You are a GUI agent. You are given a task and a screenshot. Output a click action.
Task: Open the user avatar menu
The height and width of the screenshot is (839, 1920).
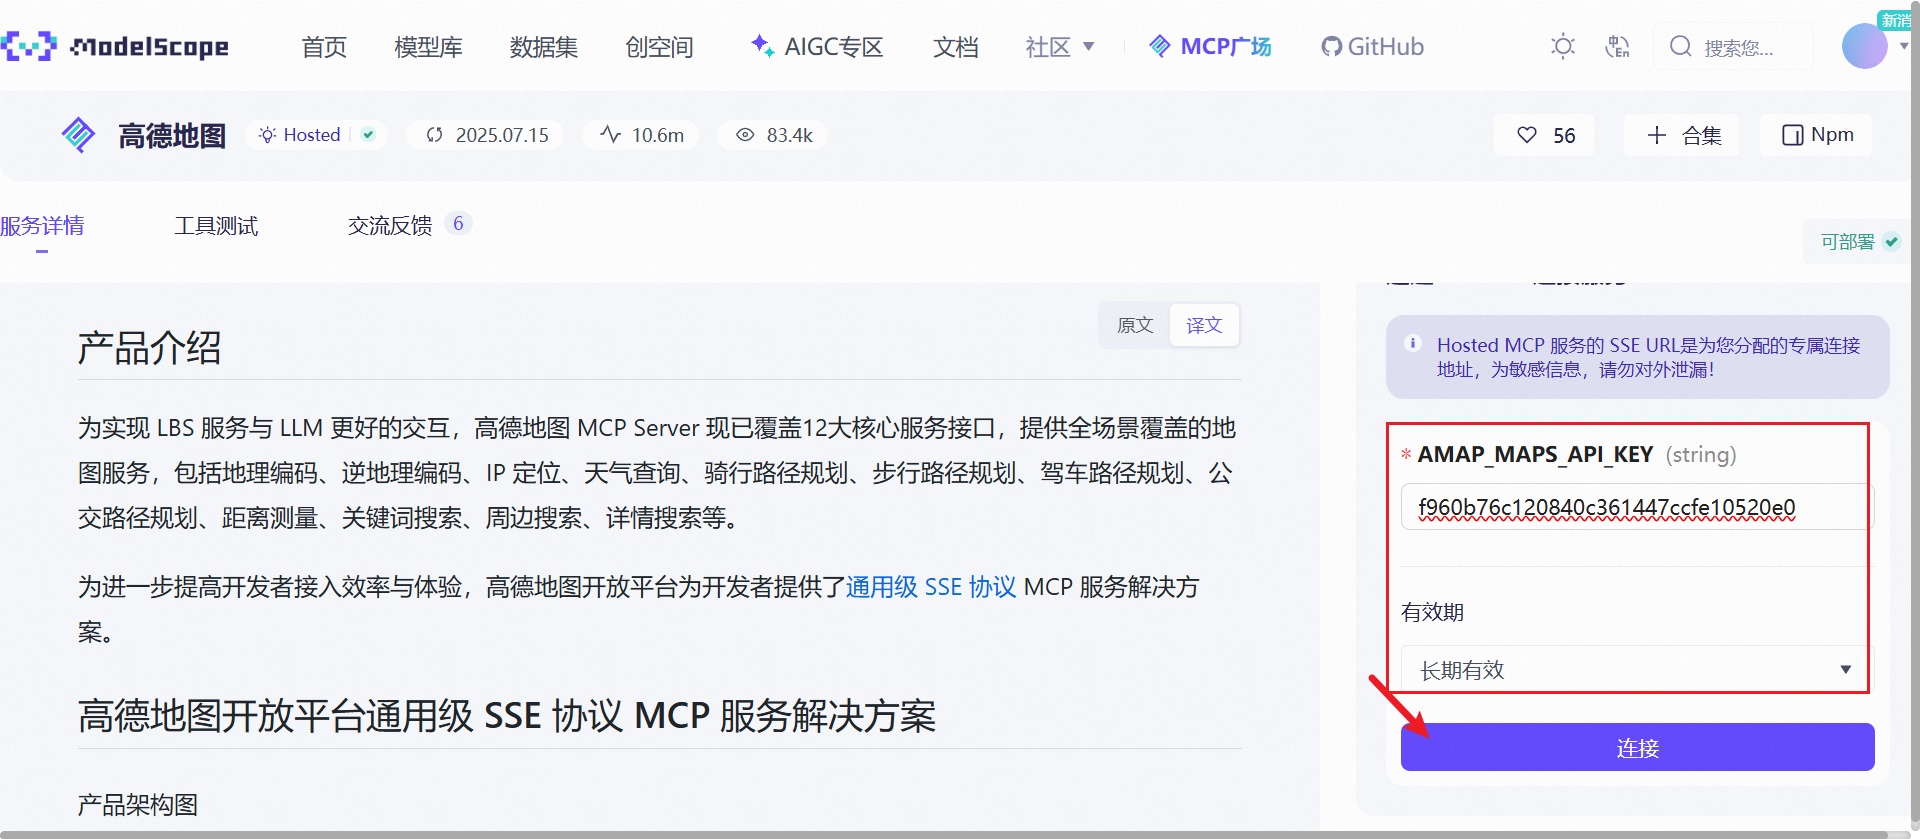(1864, 46)
